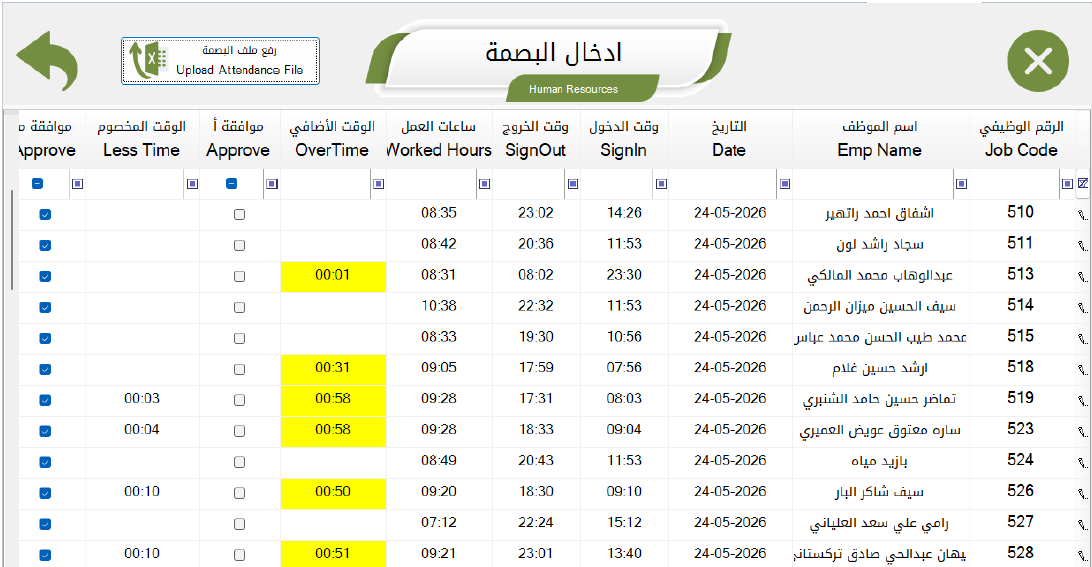The image size is (1092, 567).
Task: Select the 00:03 Less Time cell
Action: click(142, 400)
